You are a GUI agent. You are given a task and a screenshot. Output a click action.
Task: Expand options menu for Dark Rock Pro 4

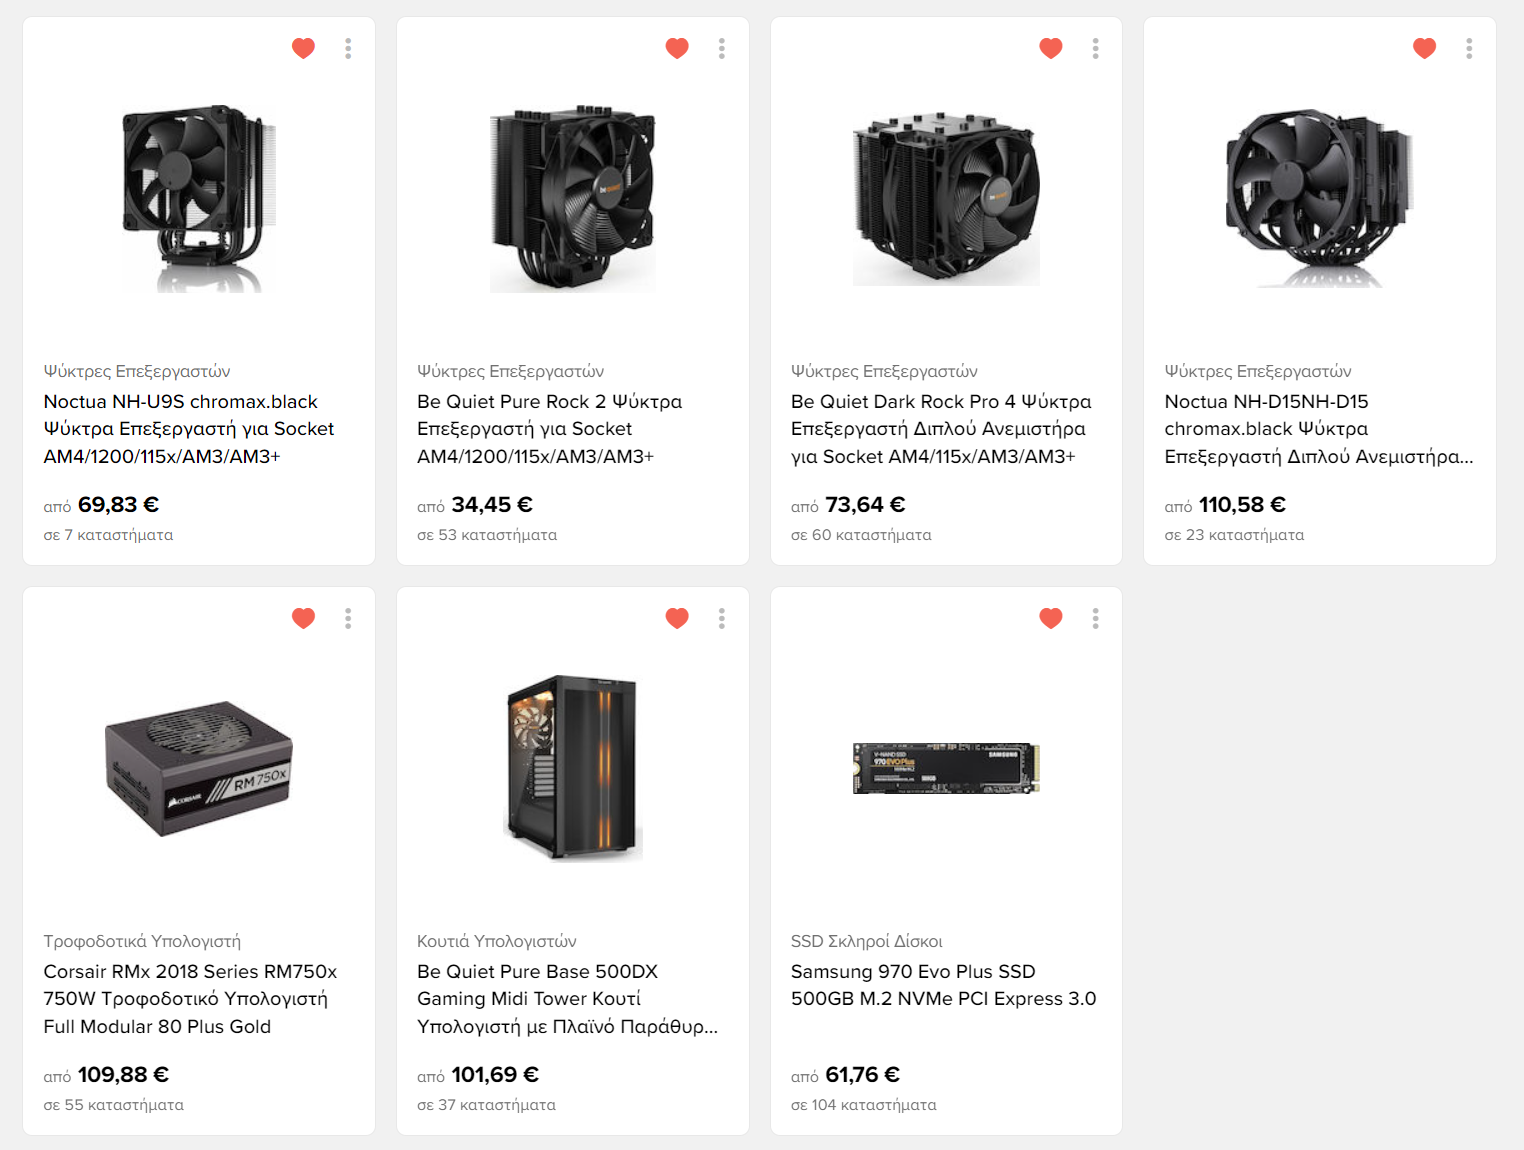[x=1096, y=48]
